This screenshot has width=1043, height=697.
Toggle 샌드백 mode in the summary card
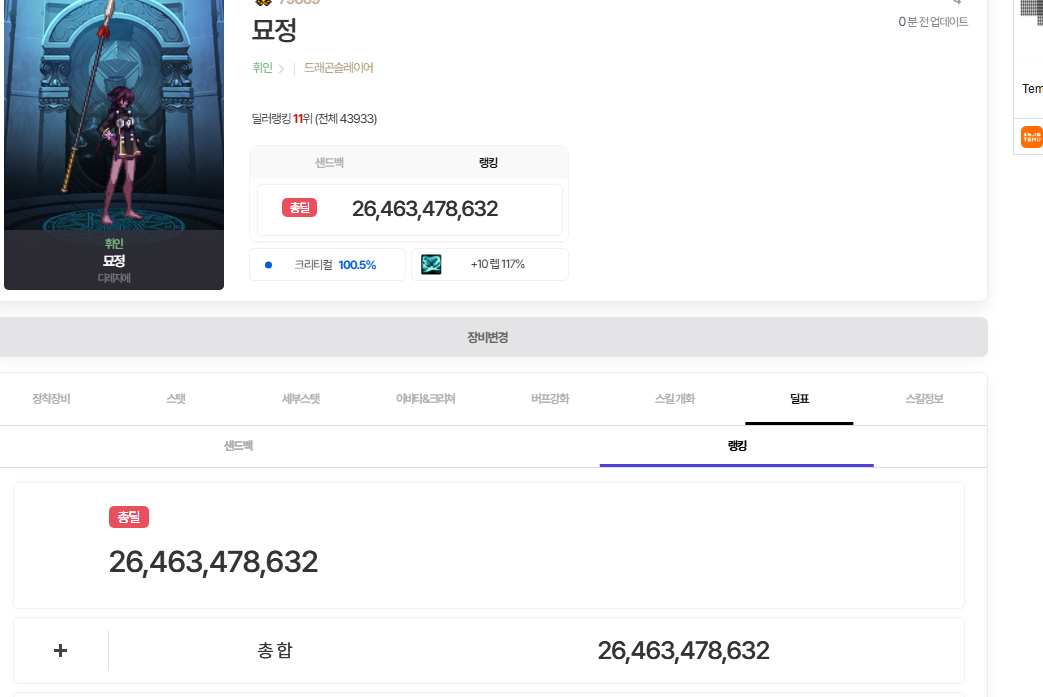(329, 163)
